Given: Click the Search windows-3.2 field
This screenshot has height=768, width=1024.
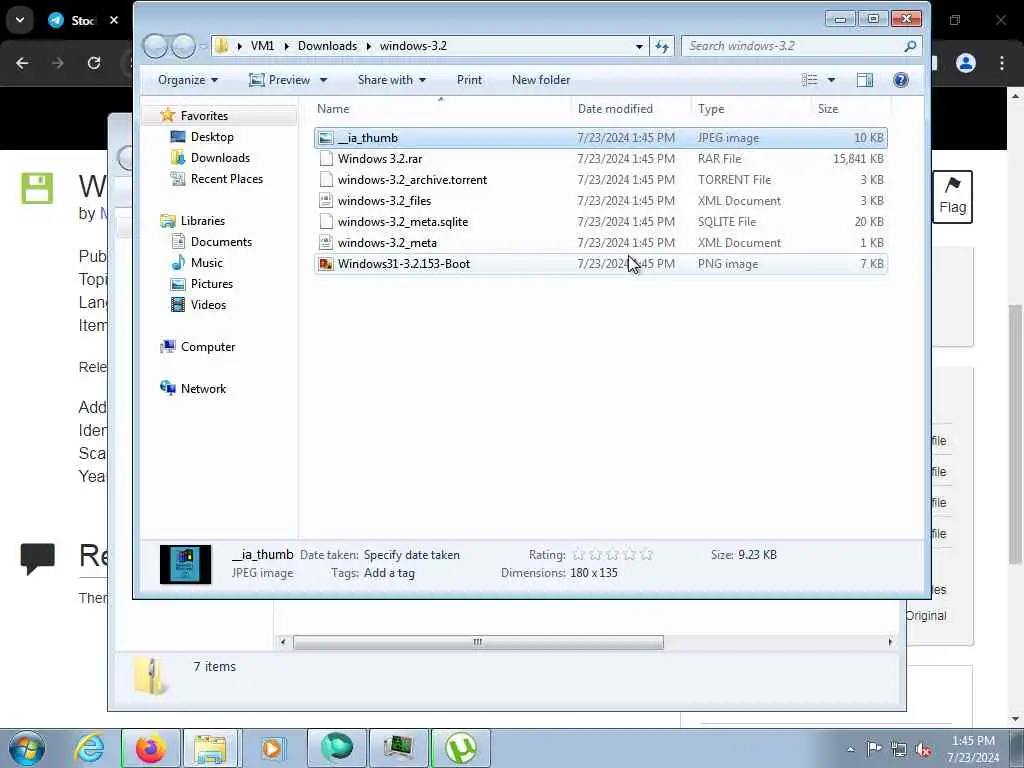Looking at the screenshot, I should (x=801, y=46).
